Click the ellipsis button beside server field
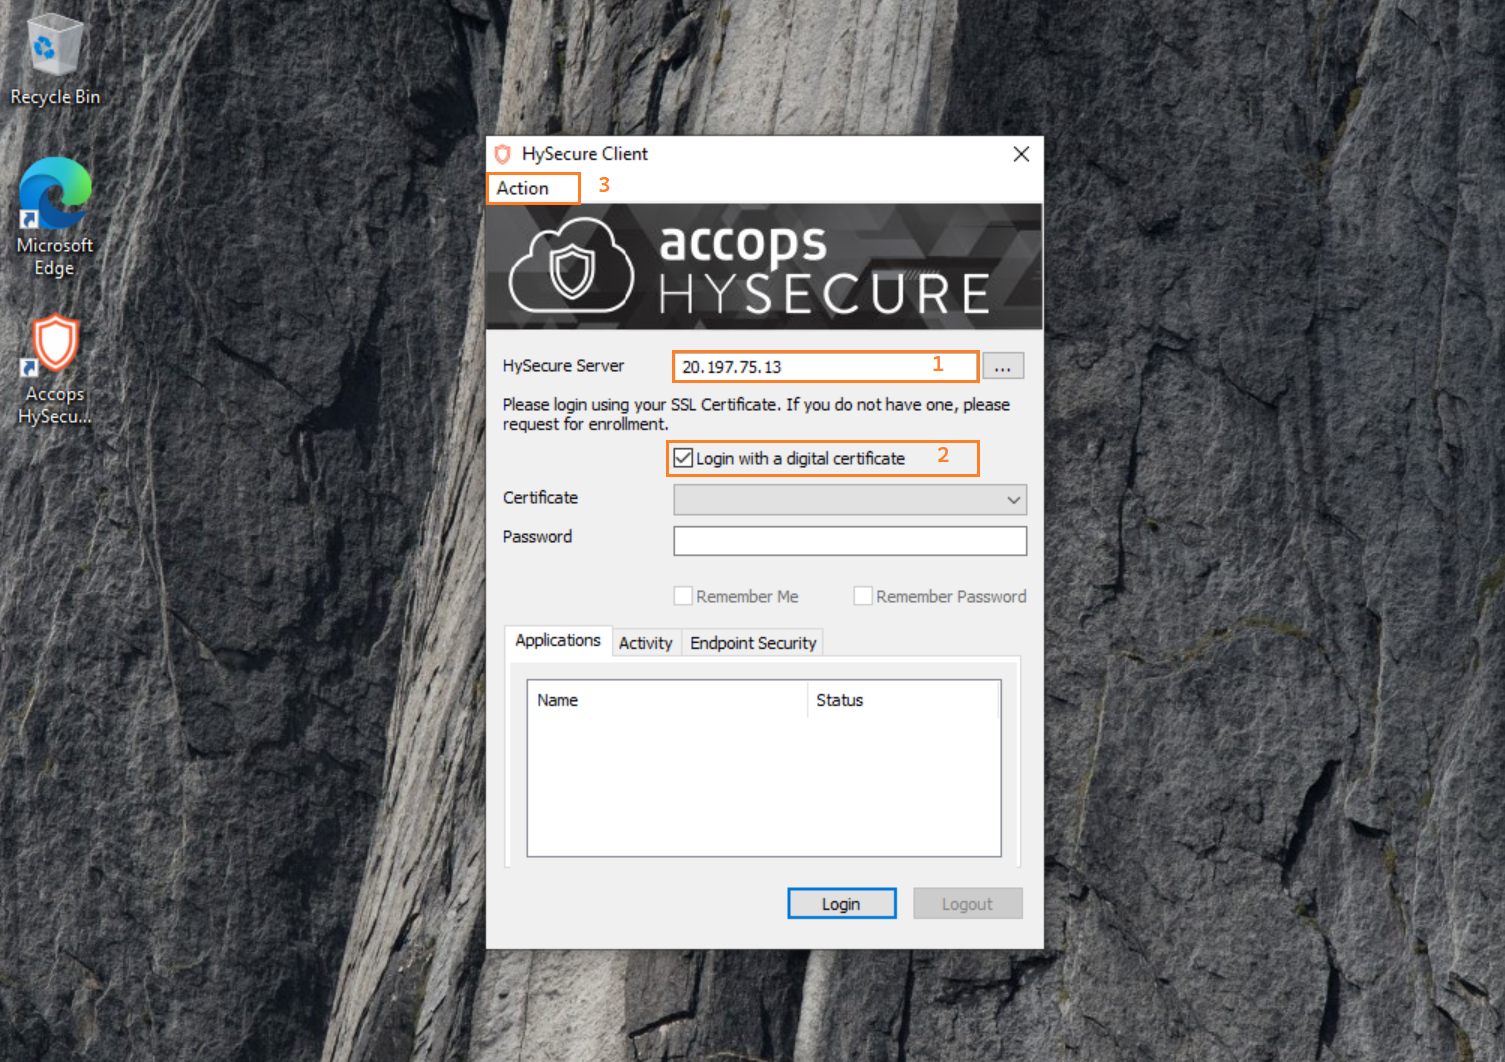This screenshot has height=1062, width=1505. point(1003,366)
